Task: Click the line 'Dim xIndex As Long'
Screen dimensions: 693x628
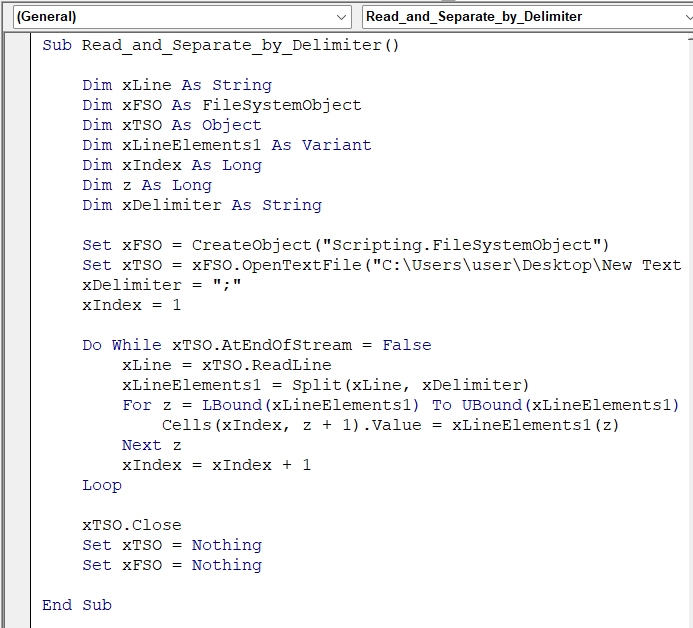Action: click(172, 165)
